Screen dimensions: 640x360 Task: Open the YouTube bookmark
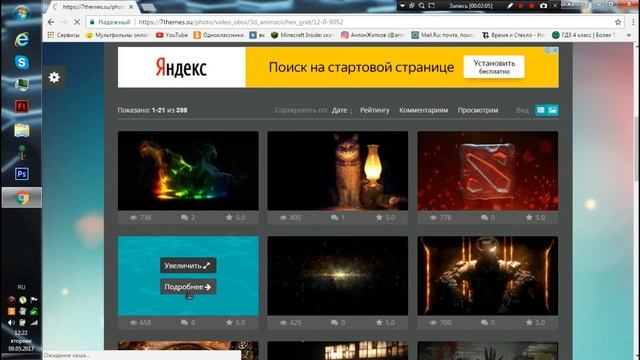172,35
